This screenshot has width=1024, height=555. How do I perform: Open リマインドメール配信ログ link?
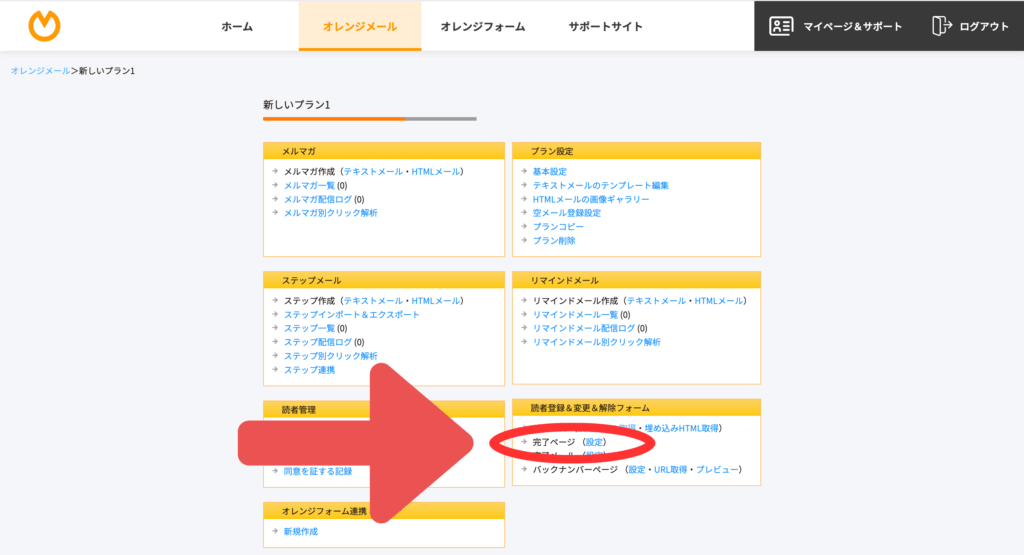point(583,328)
